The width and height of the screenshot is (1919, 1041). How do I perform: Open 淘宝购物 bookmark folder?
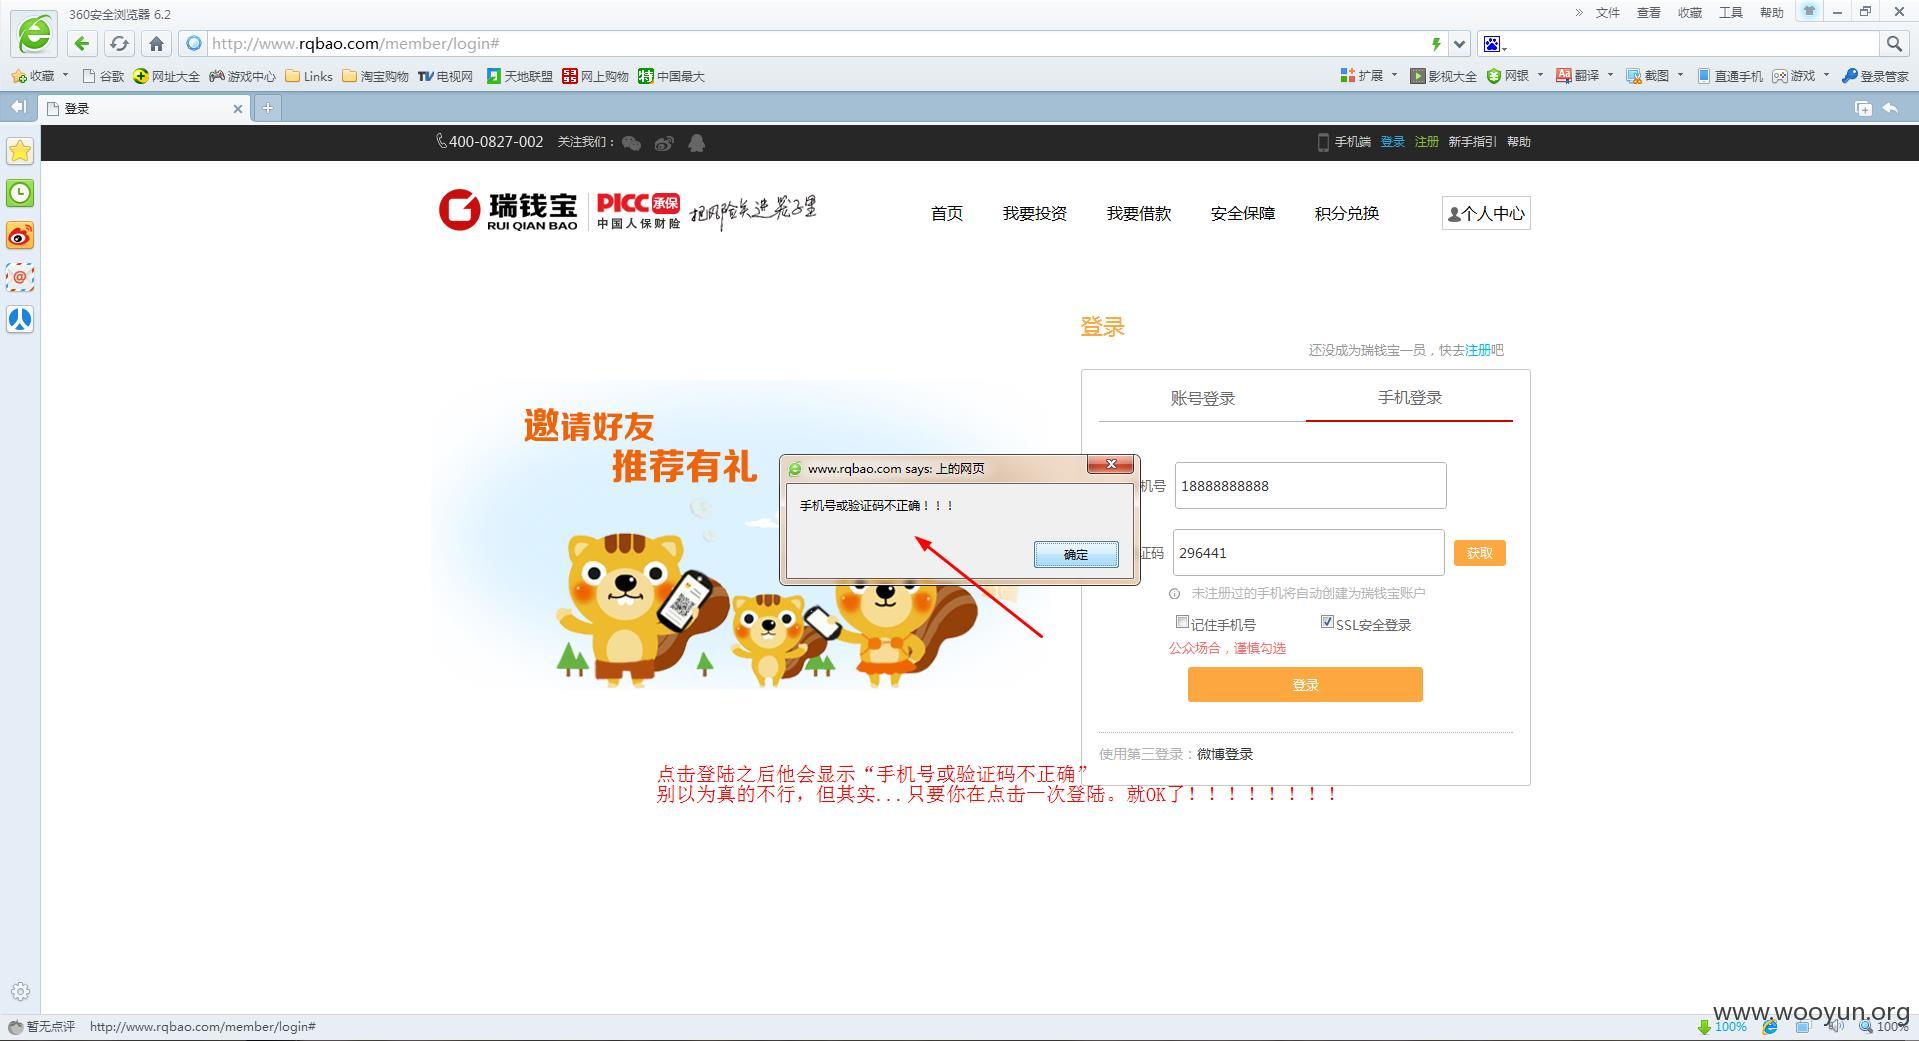click(375, 76)
